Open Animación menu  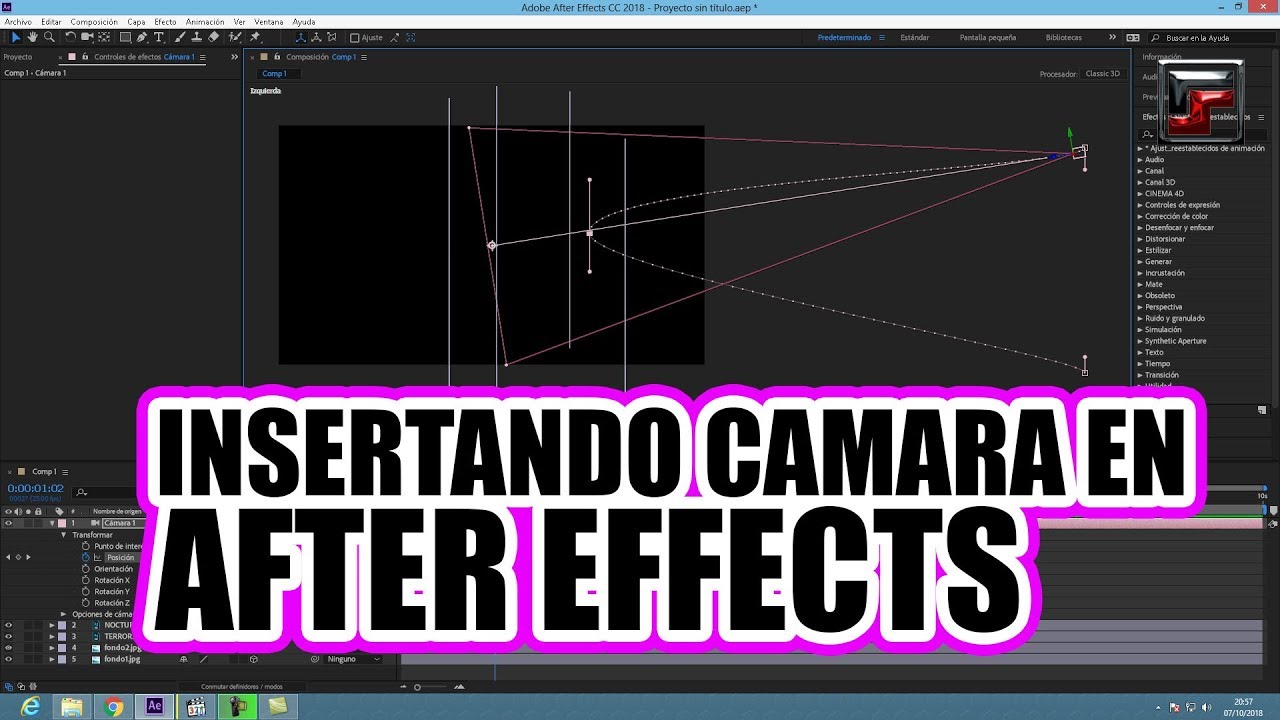(x=205, y=22)
